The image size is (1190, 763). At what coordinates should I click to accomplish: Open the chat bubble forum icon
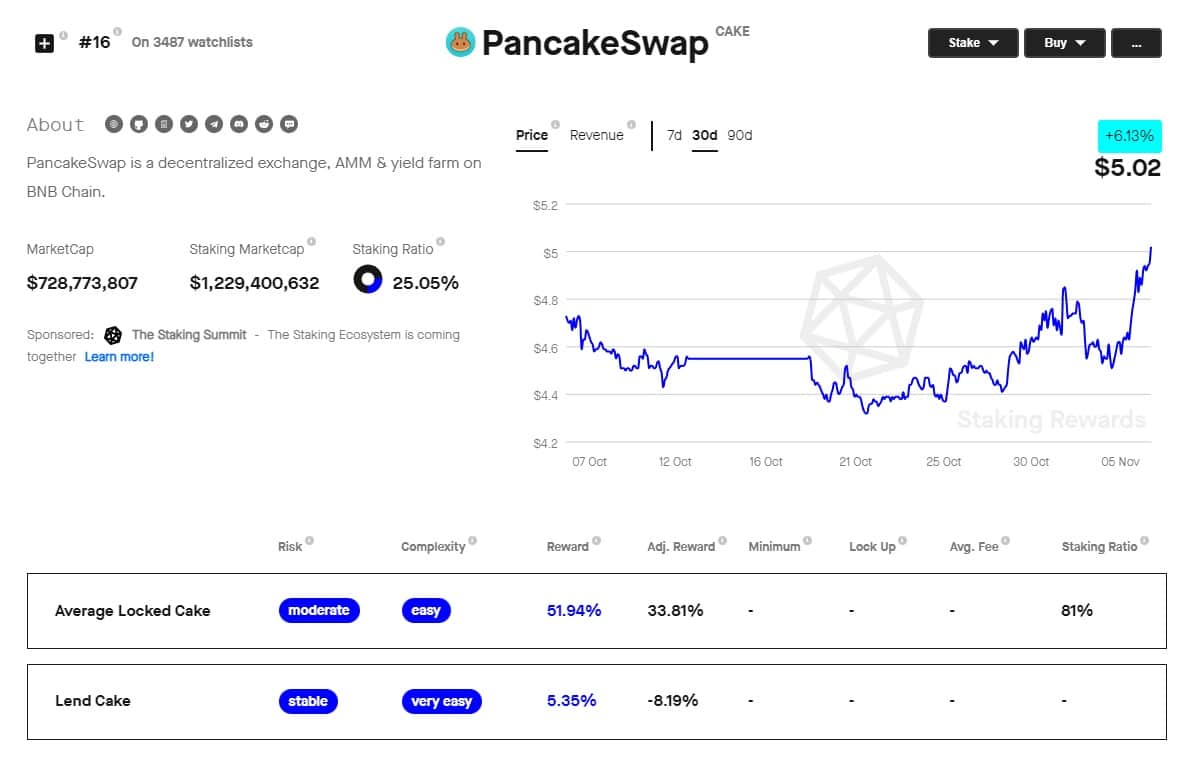point(289,124)
